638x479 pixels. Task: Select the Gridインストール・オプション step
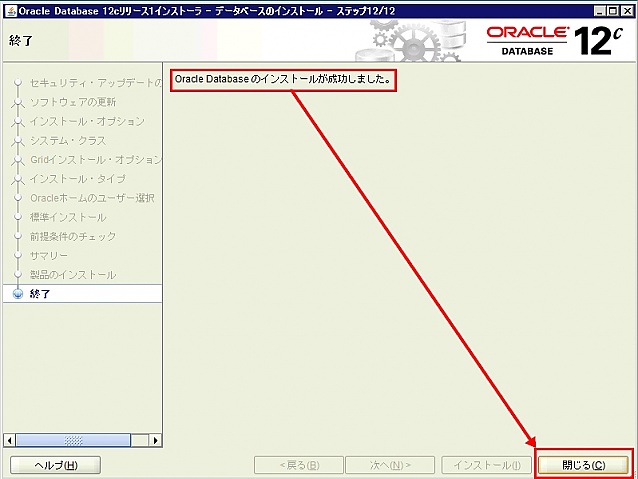click(96, 160)
